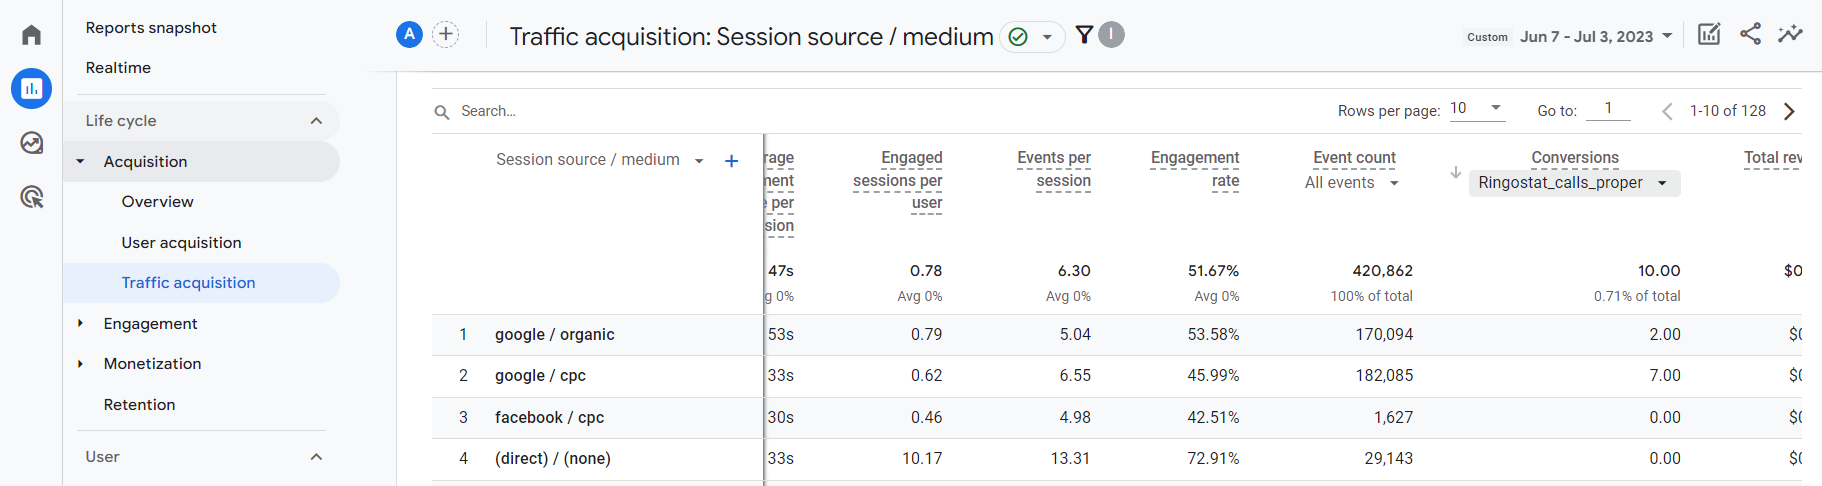Open the Home icon in the left rail
The width and height of the screenshot is (1822, 486).
31,35
